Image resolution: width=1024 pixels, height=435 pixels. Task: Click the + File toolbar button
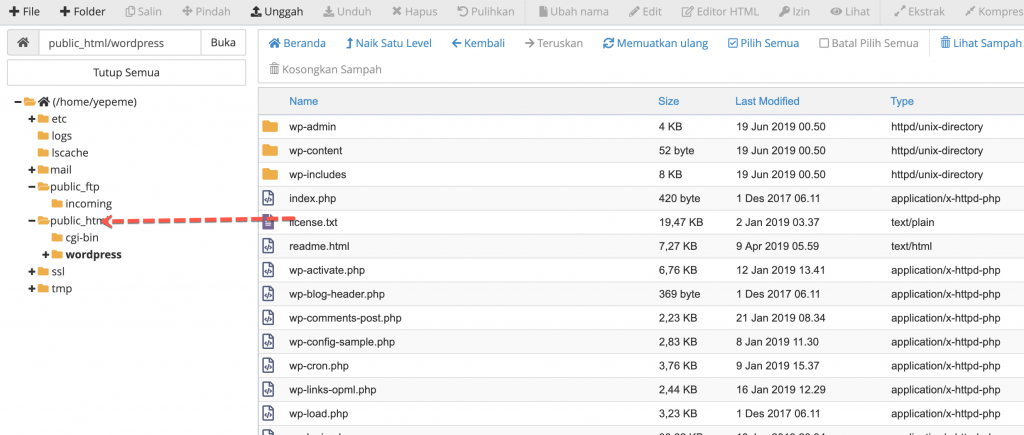coord(21,12)
